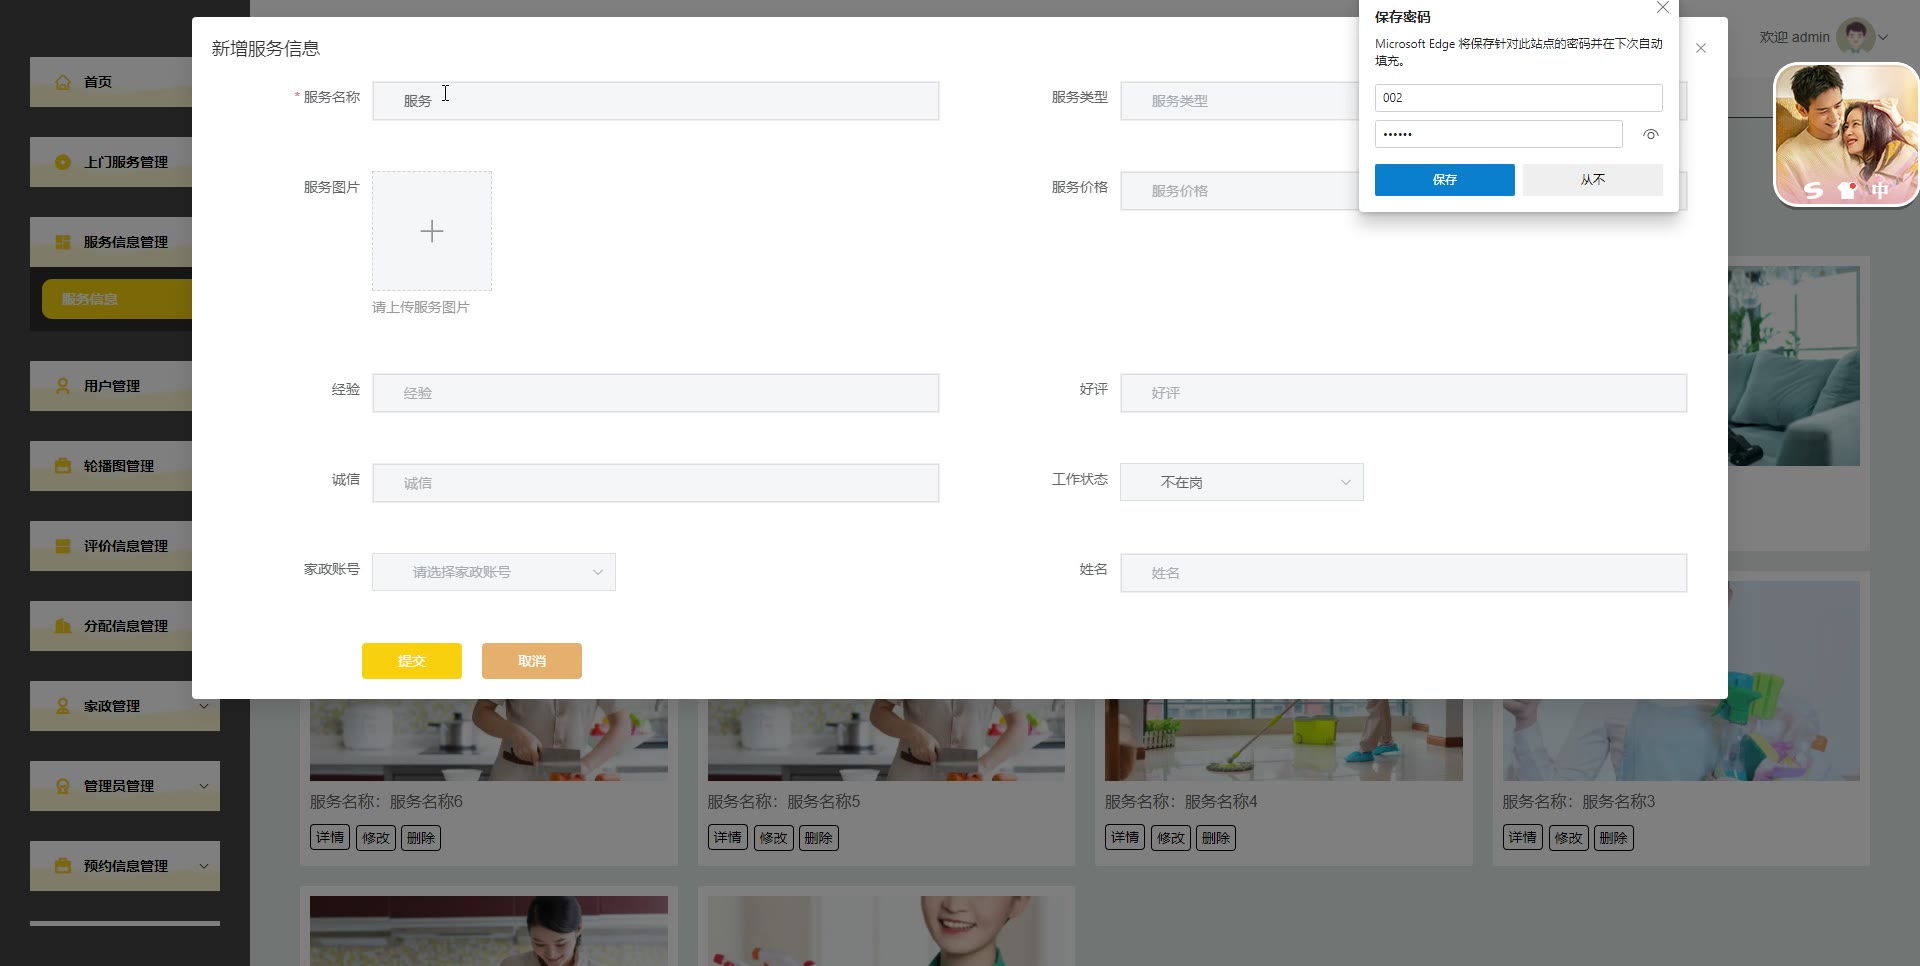Expand the 管理员管理 menu chevron
The image size is (1920, 966).
204,786
